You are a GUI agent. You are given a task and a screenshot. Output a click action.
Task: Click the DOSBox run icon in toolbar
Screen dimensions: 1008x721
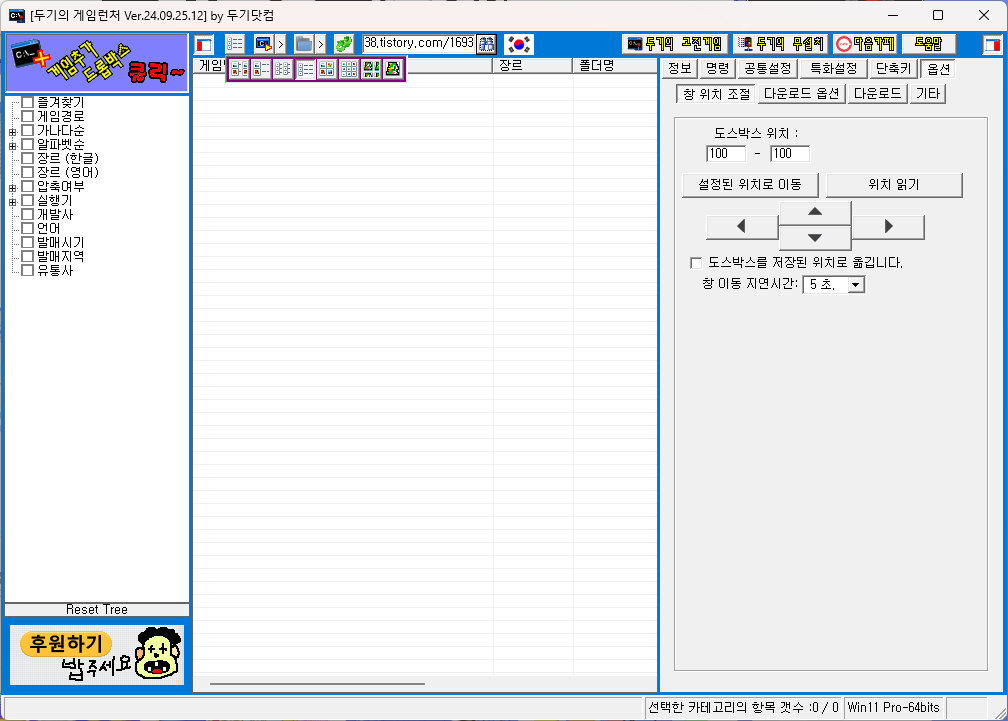point(263,44)
